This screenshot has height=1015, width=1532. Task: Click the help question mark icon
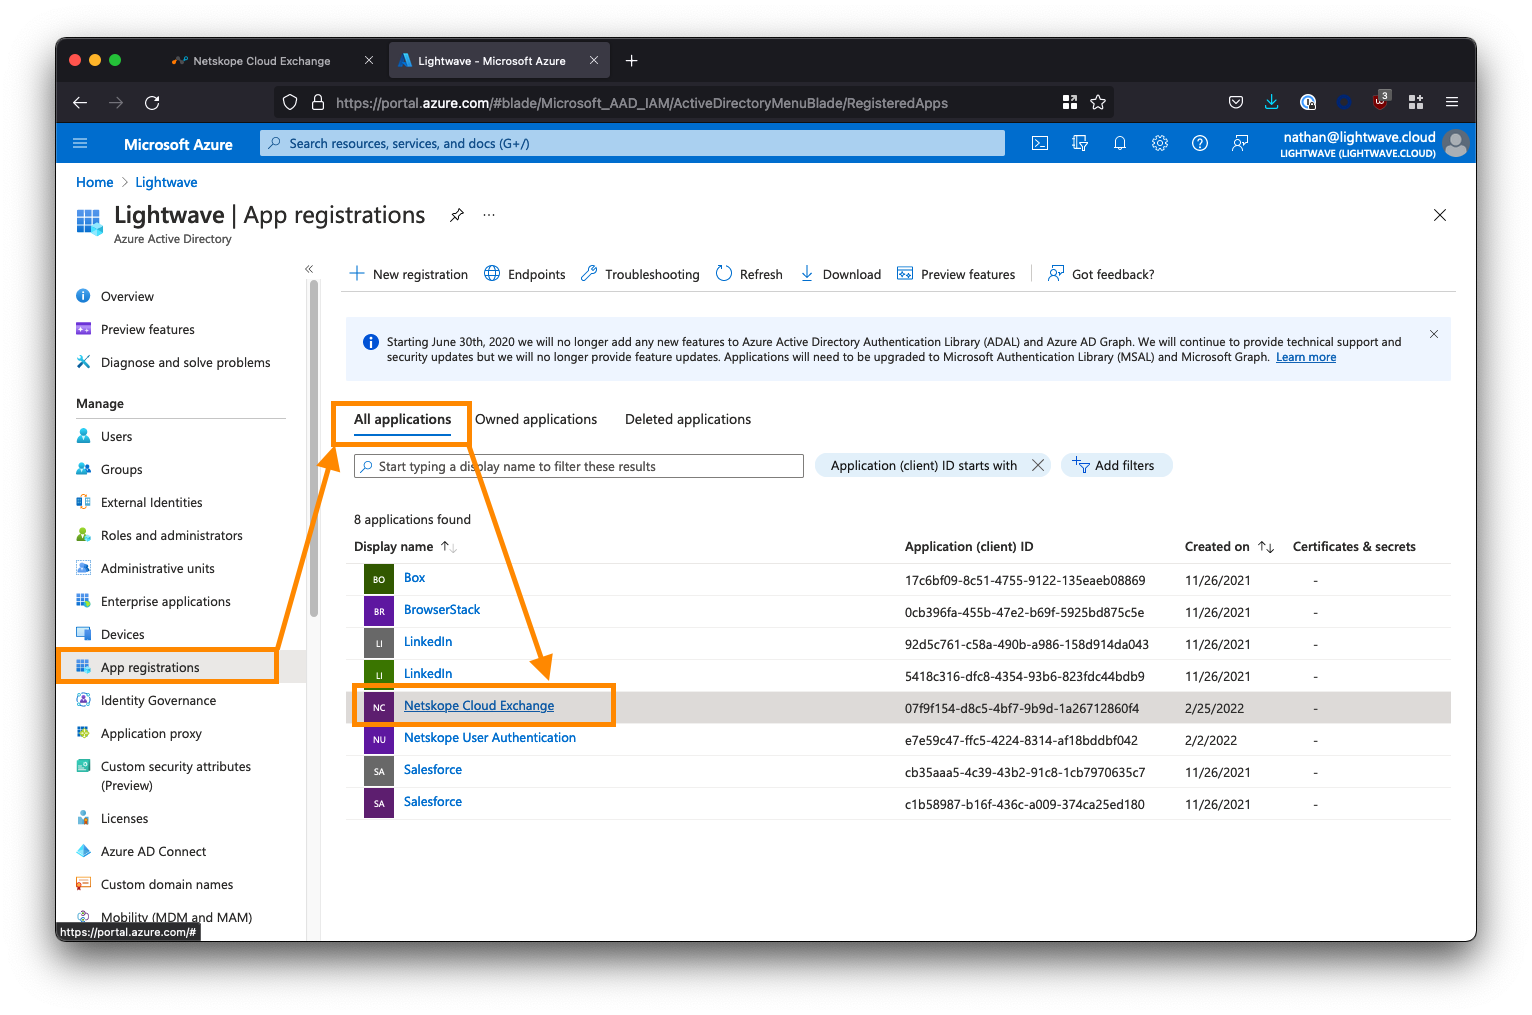(1200, 143)
